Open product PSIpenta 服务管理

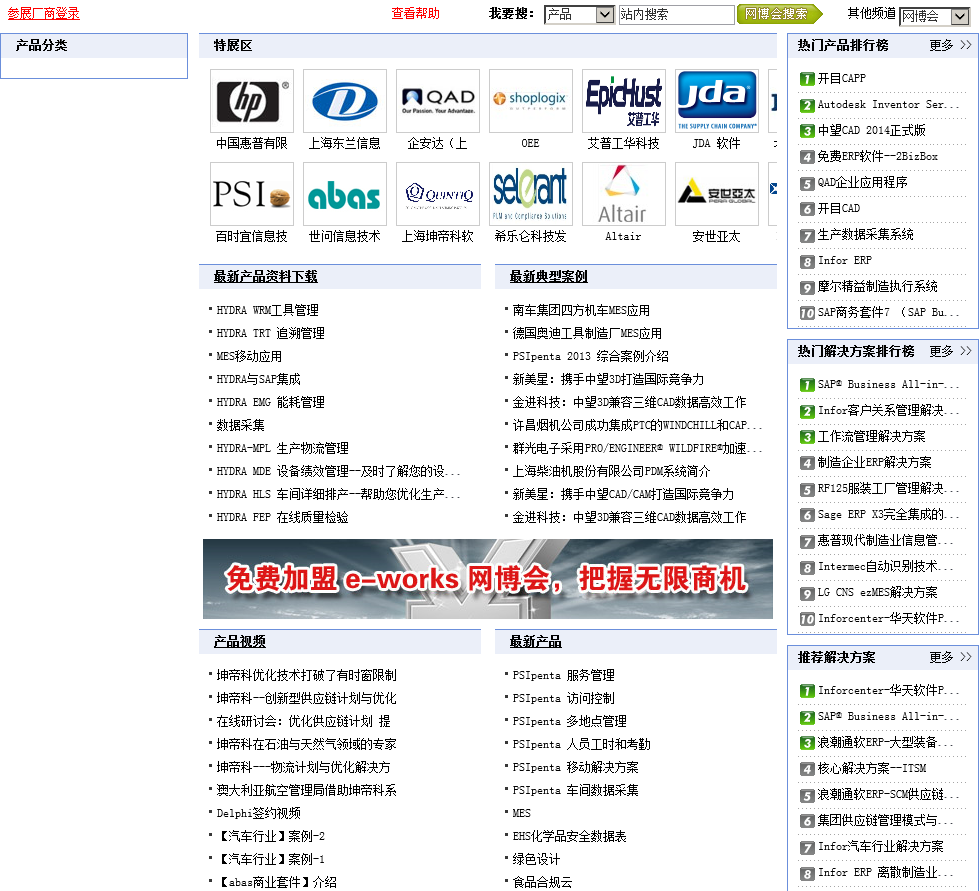(564, 675)
